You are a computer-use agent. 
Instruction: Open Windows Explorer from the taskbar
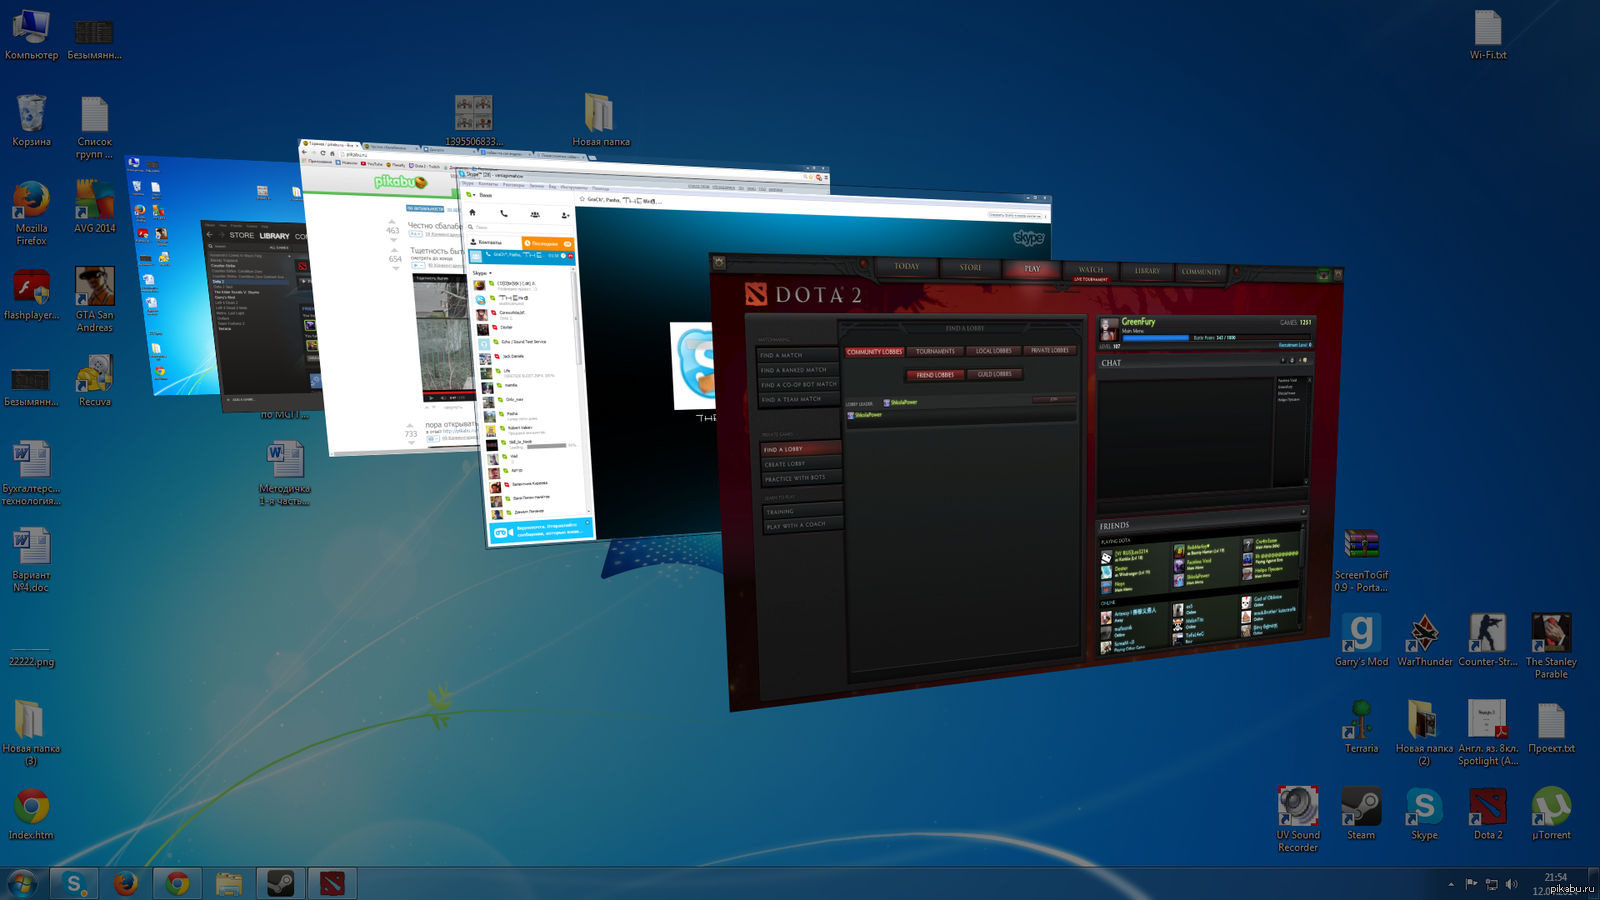[229, 884]
